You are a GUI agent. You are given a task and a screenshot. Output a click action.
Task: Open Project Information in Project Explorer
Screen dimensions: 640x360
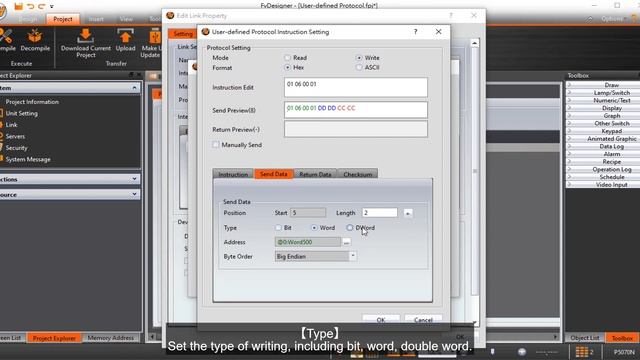(x=32, y=102)
